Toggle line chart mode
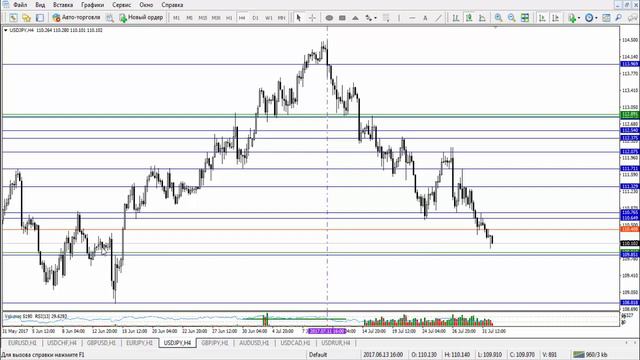Image resolution: width=640 pixels, height=360 pixels. tap(482, 18)
